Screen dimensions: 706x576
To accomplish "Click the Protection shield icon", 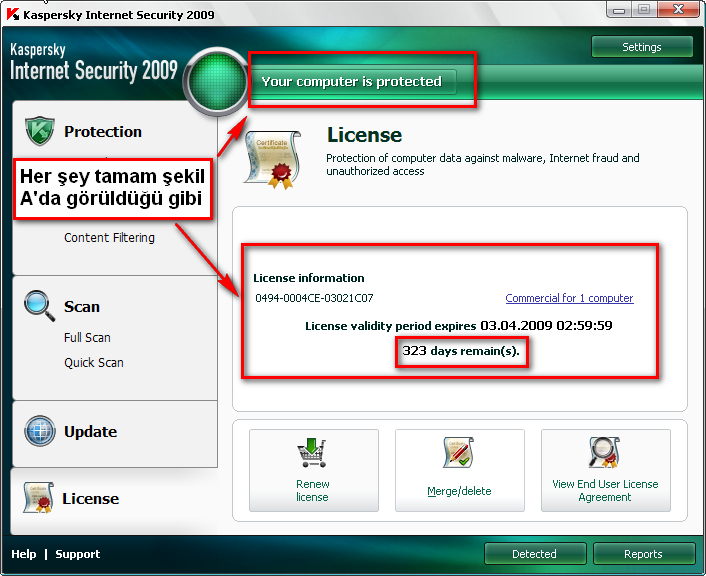I will (x=40, y=131).
